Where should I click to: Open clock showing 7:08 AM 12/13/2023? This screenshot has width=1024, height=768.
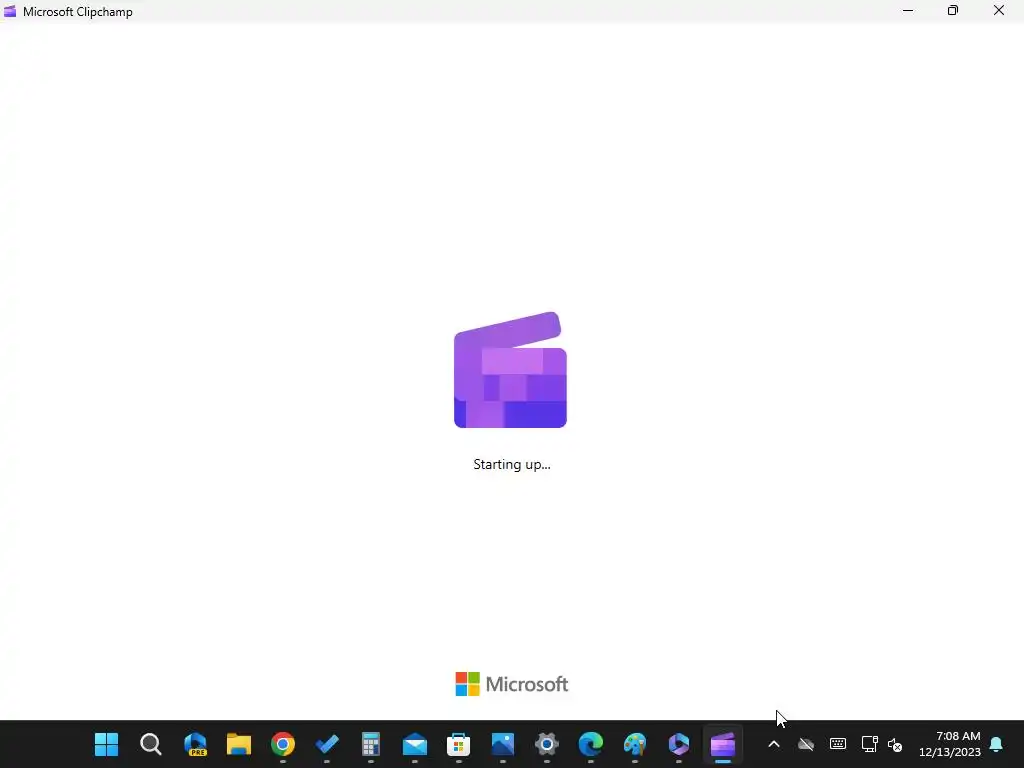(x=950, y=744)
